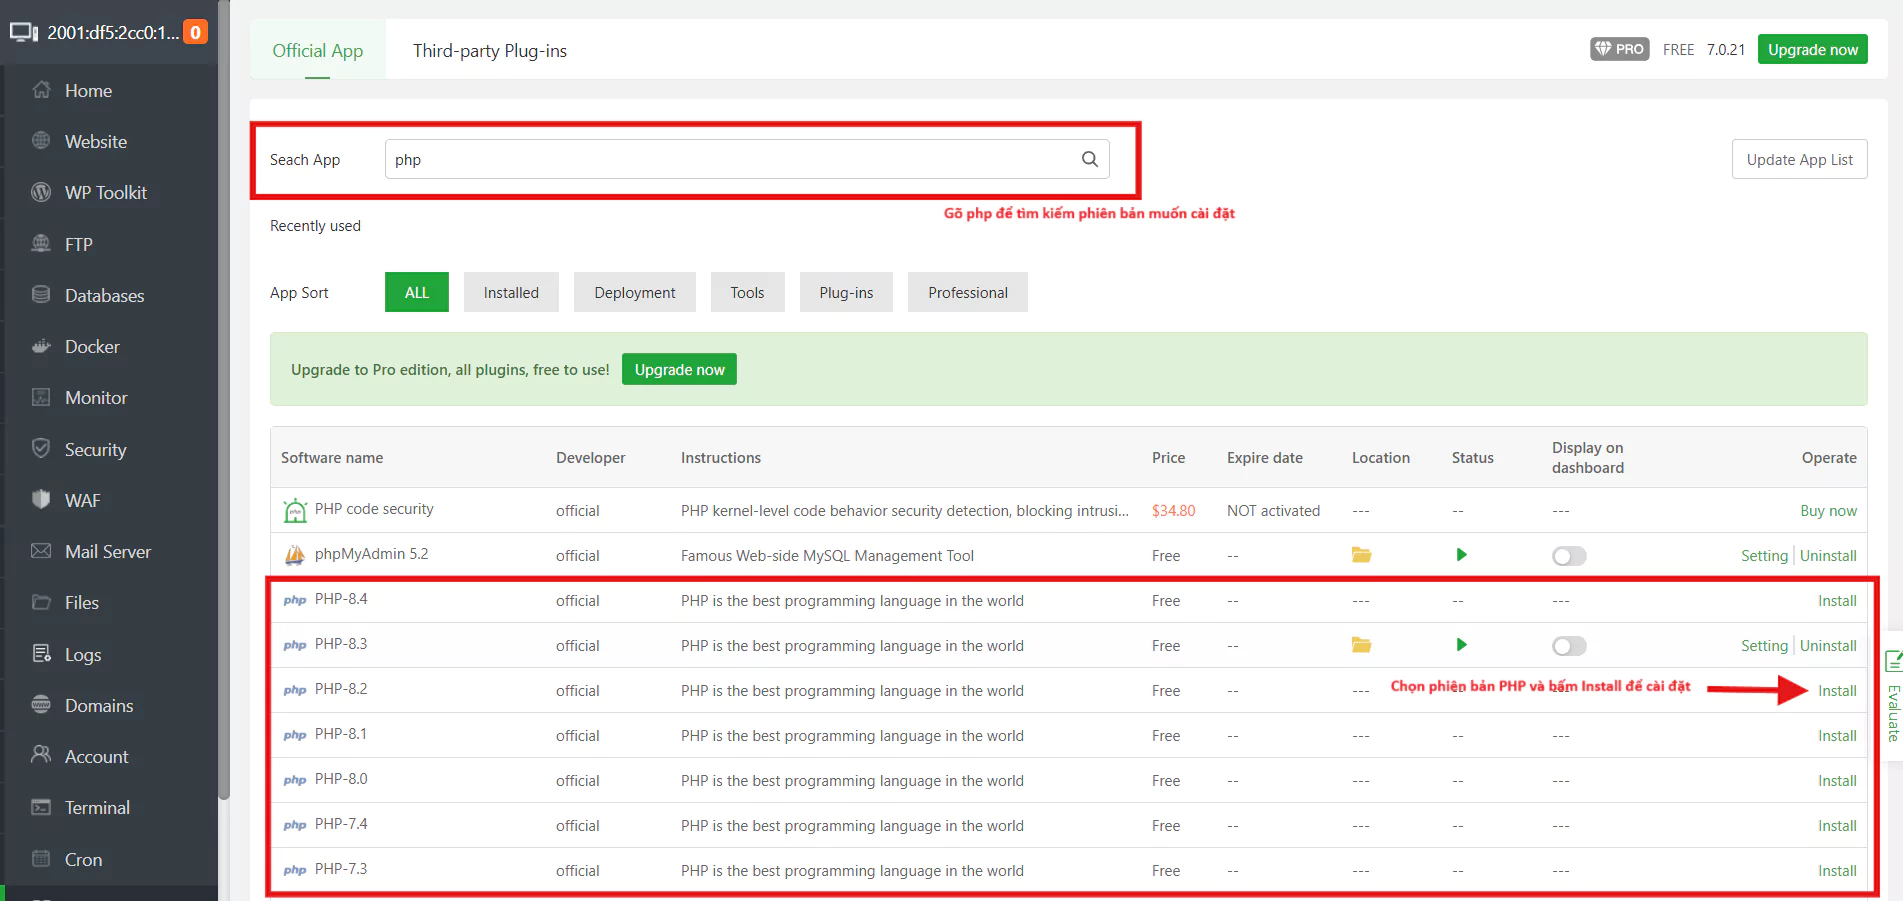Click the Databases icon
Image resolution: width=1903 pixels, height=901 pixels.
point(41,295)
